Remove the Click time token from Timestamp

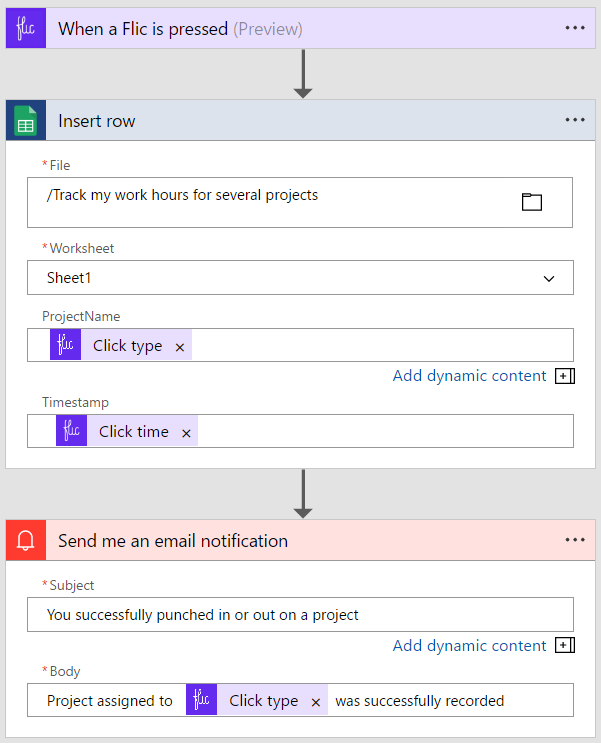(186, 432)
